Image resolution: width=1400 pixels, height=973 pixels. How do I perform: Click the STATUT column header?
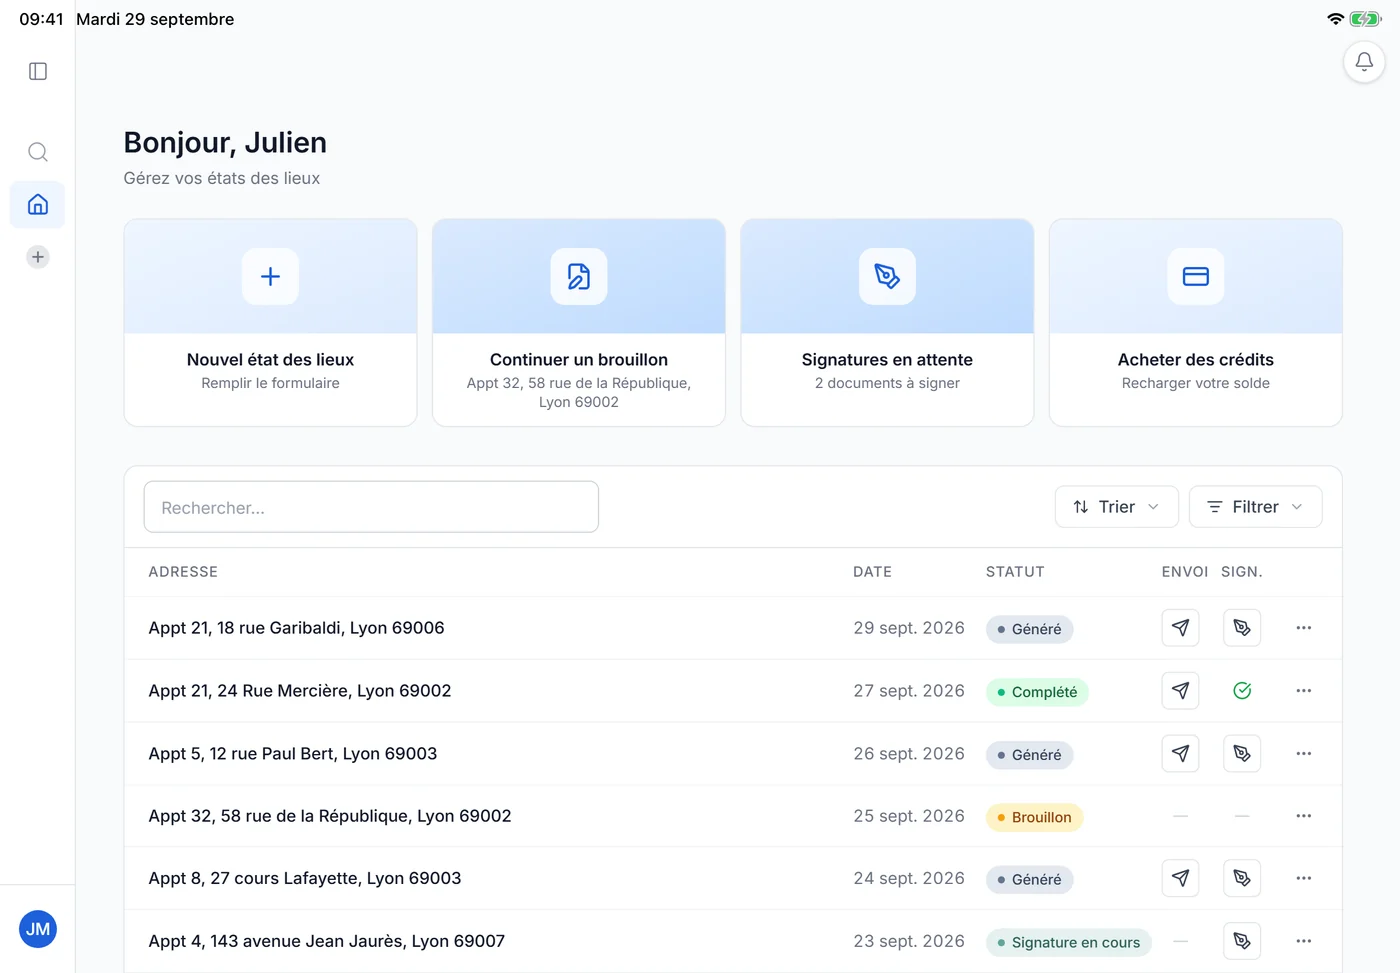point(1015,572)
